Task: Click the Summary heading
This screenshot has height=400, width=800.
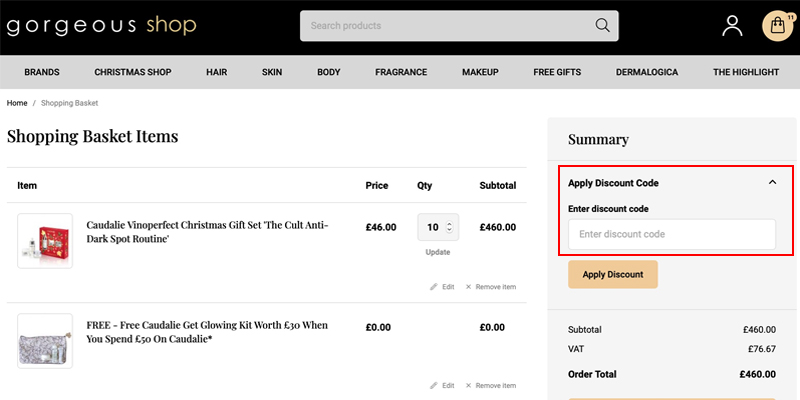Action: pyautogui.click(x=598, y=139)
